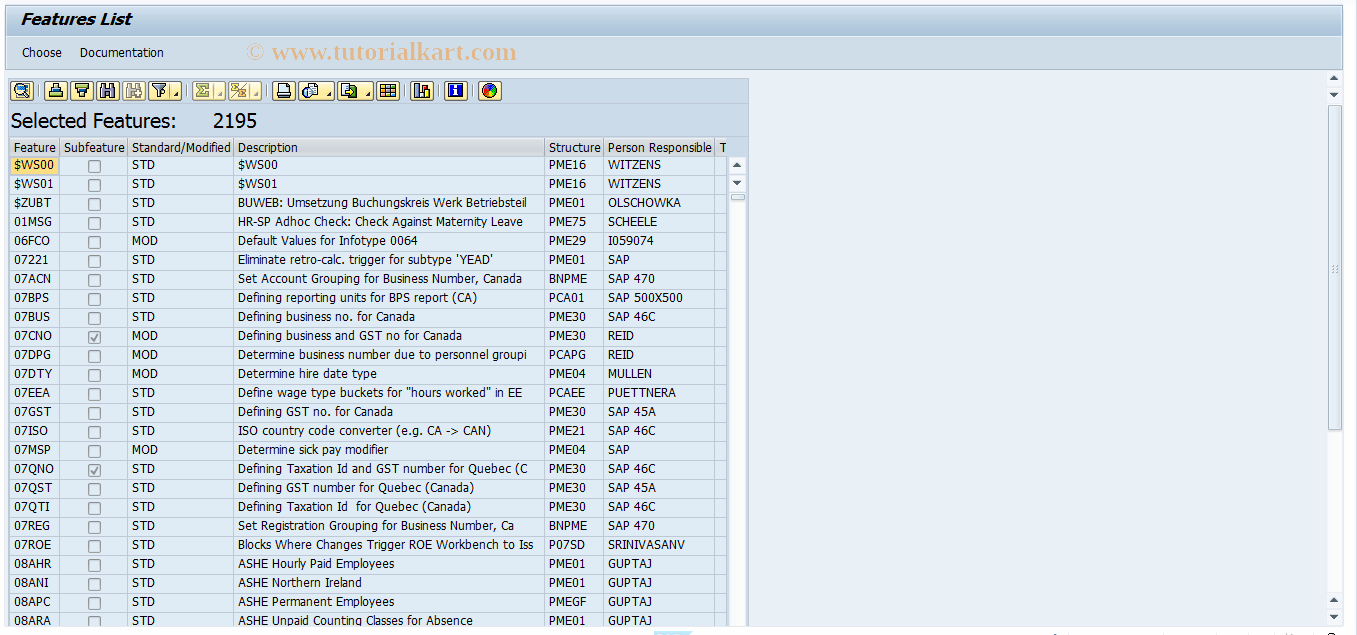
Task: Expand the Subtotals dropdown arrow
Action: point(256,92)
